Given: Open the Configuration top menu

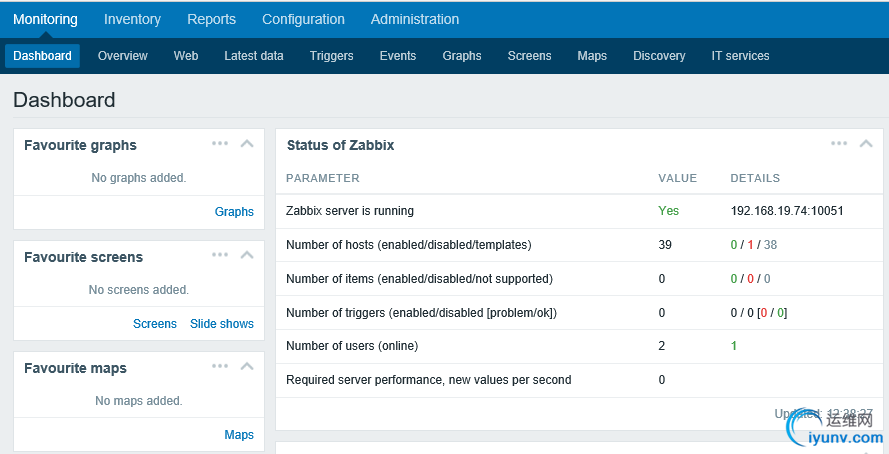Looking at the screenshot, I should pos(303,19).
